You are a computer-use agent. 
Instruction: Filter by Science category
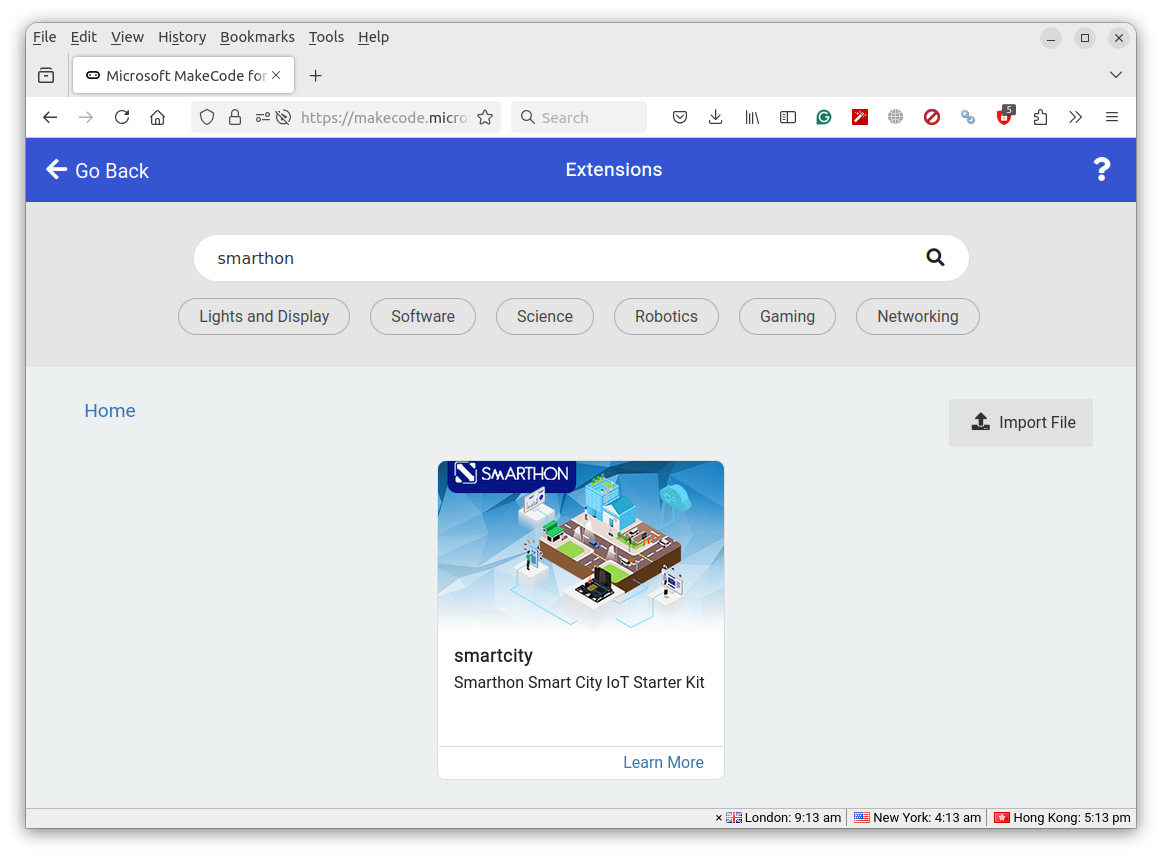(545, 317)
